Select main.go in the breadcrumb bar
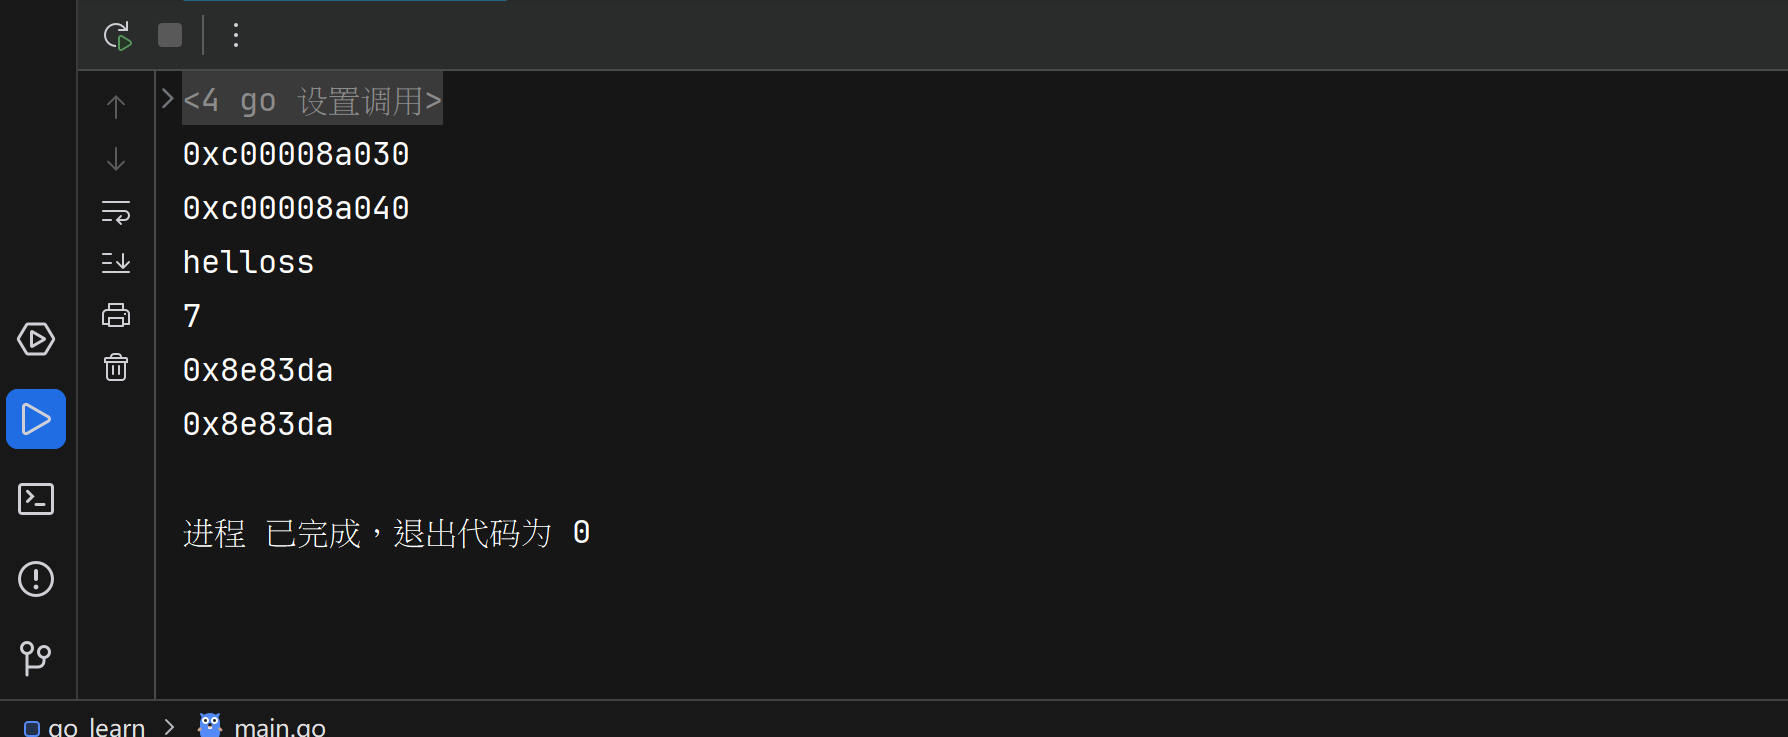 [x=279, y=727]
